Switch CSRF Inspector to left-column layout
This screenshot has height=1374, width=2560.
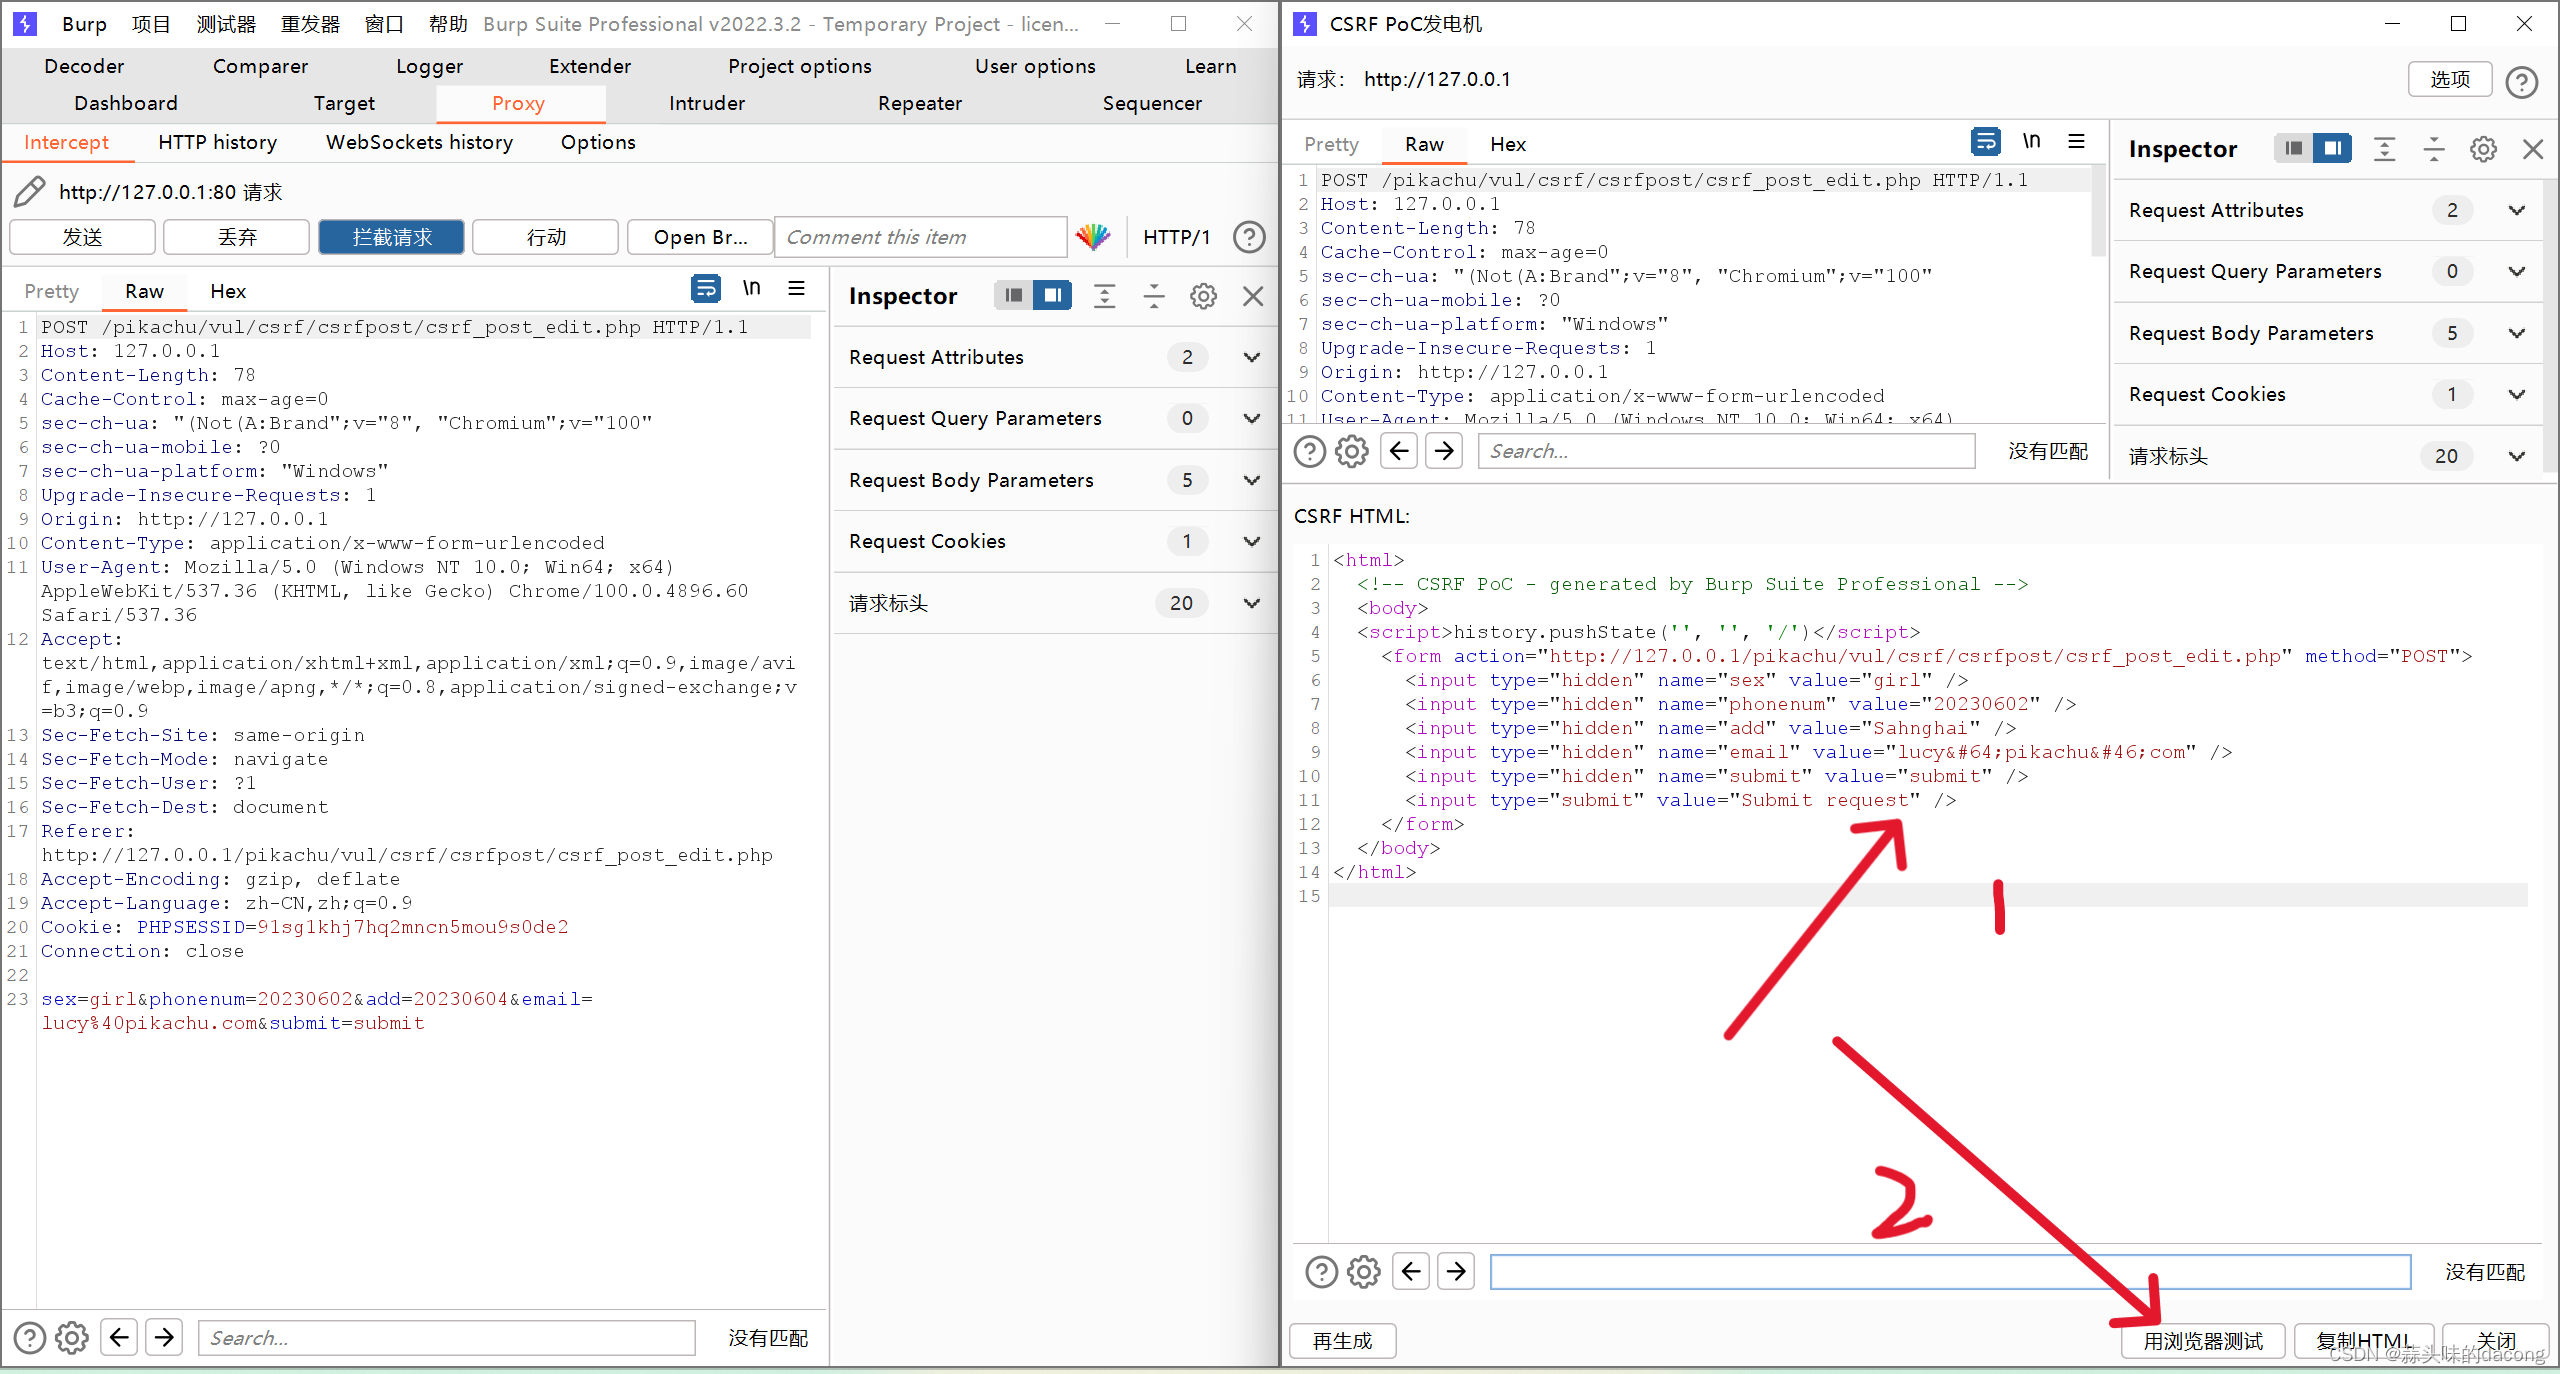click(2294, 149)
